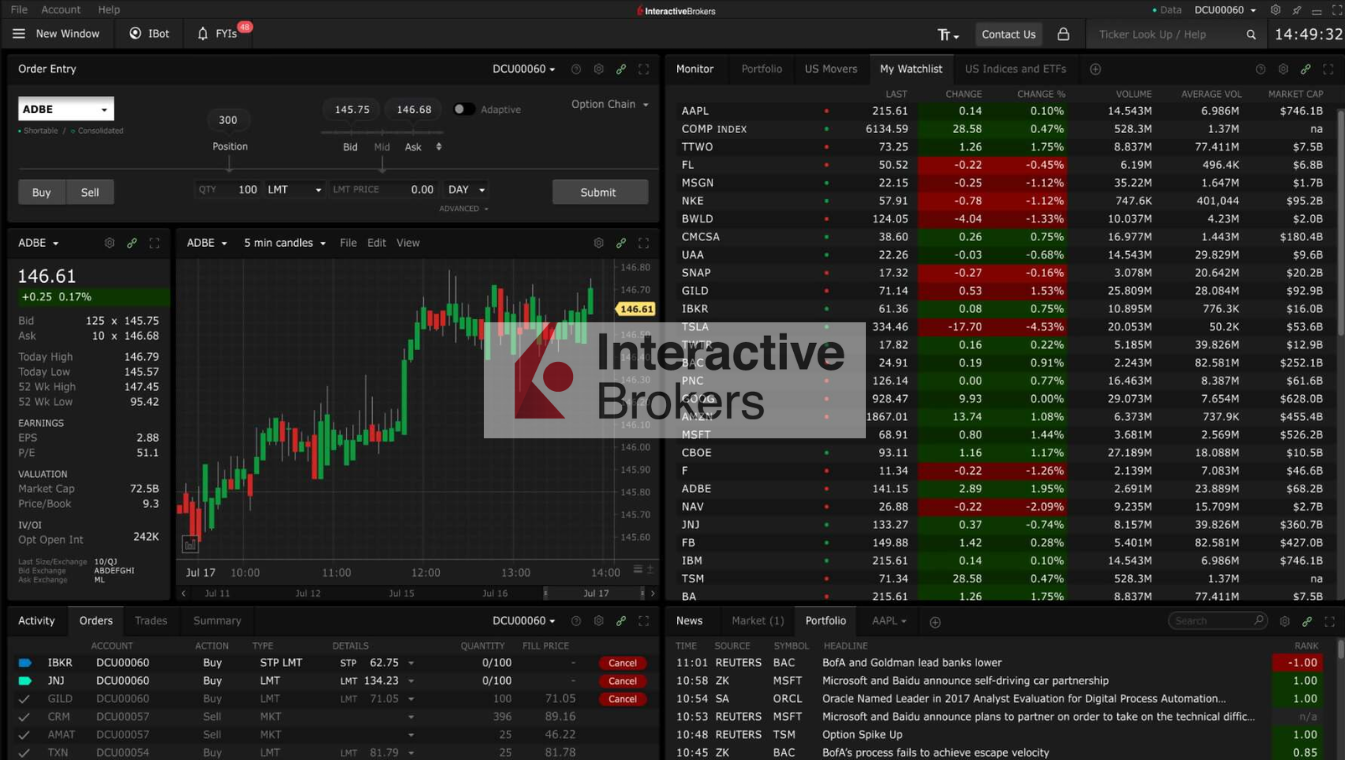1345x760 pixels.
Task: Click the help icon in Order Entry header
Action: (576, 70)
